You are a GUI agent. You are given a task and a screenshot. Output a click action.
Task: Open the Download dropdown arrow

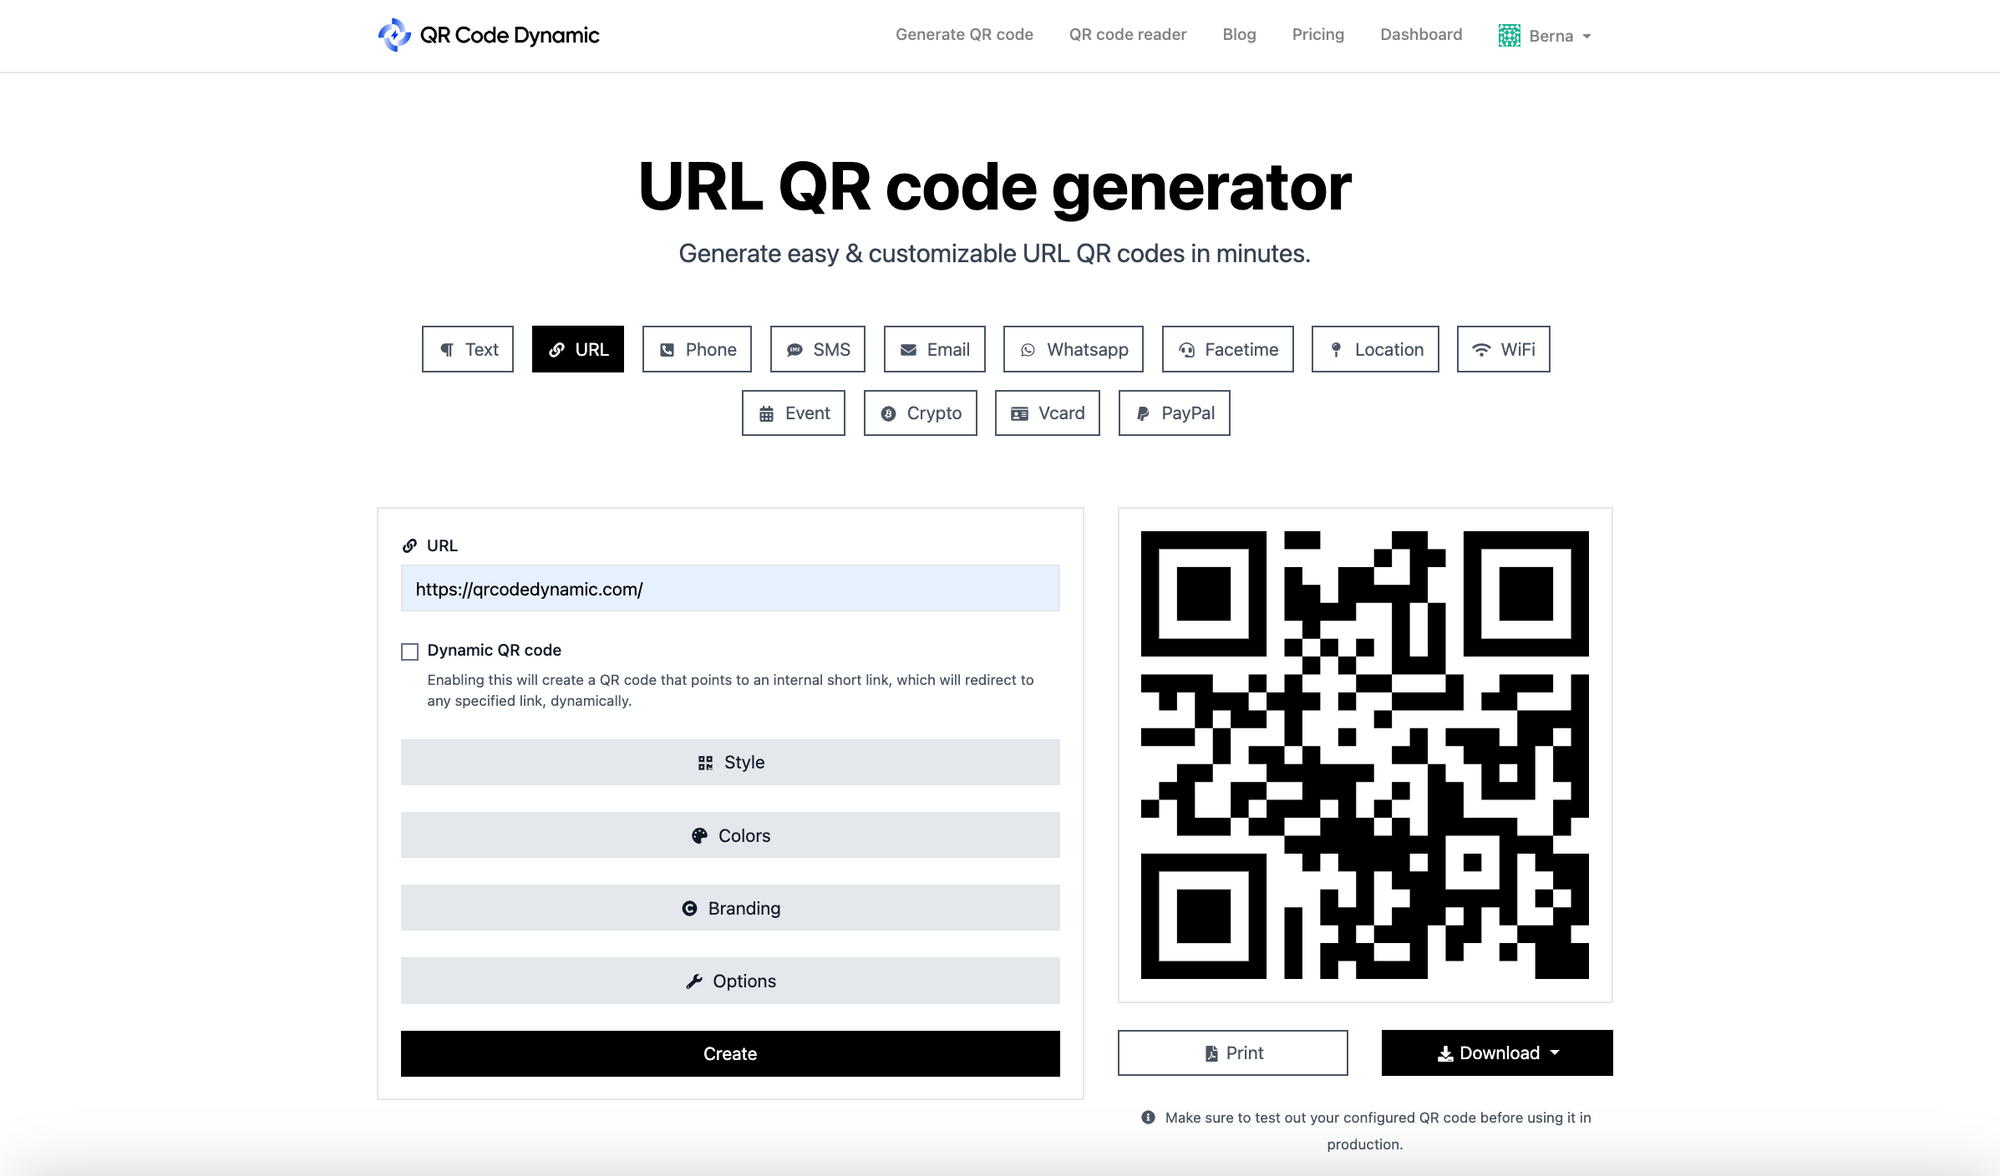[x=1555, y=1053]
